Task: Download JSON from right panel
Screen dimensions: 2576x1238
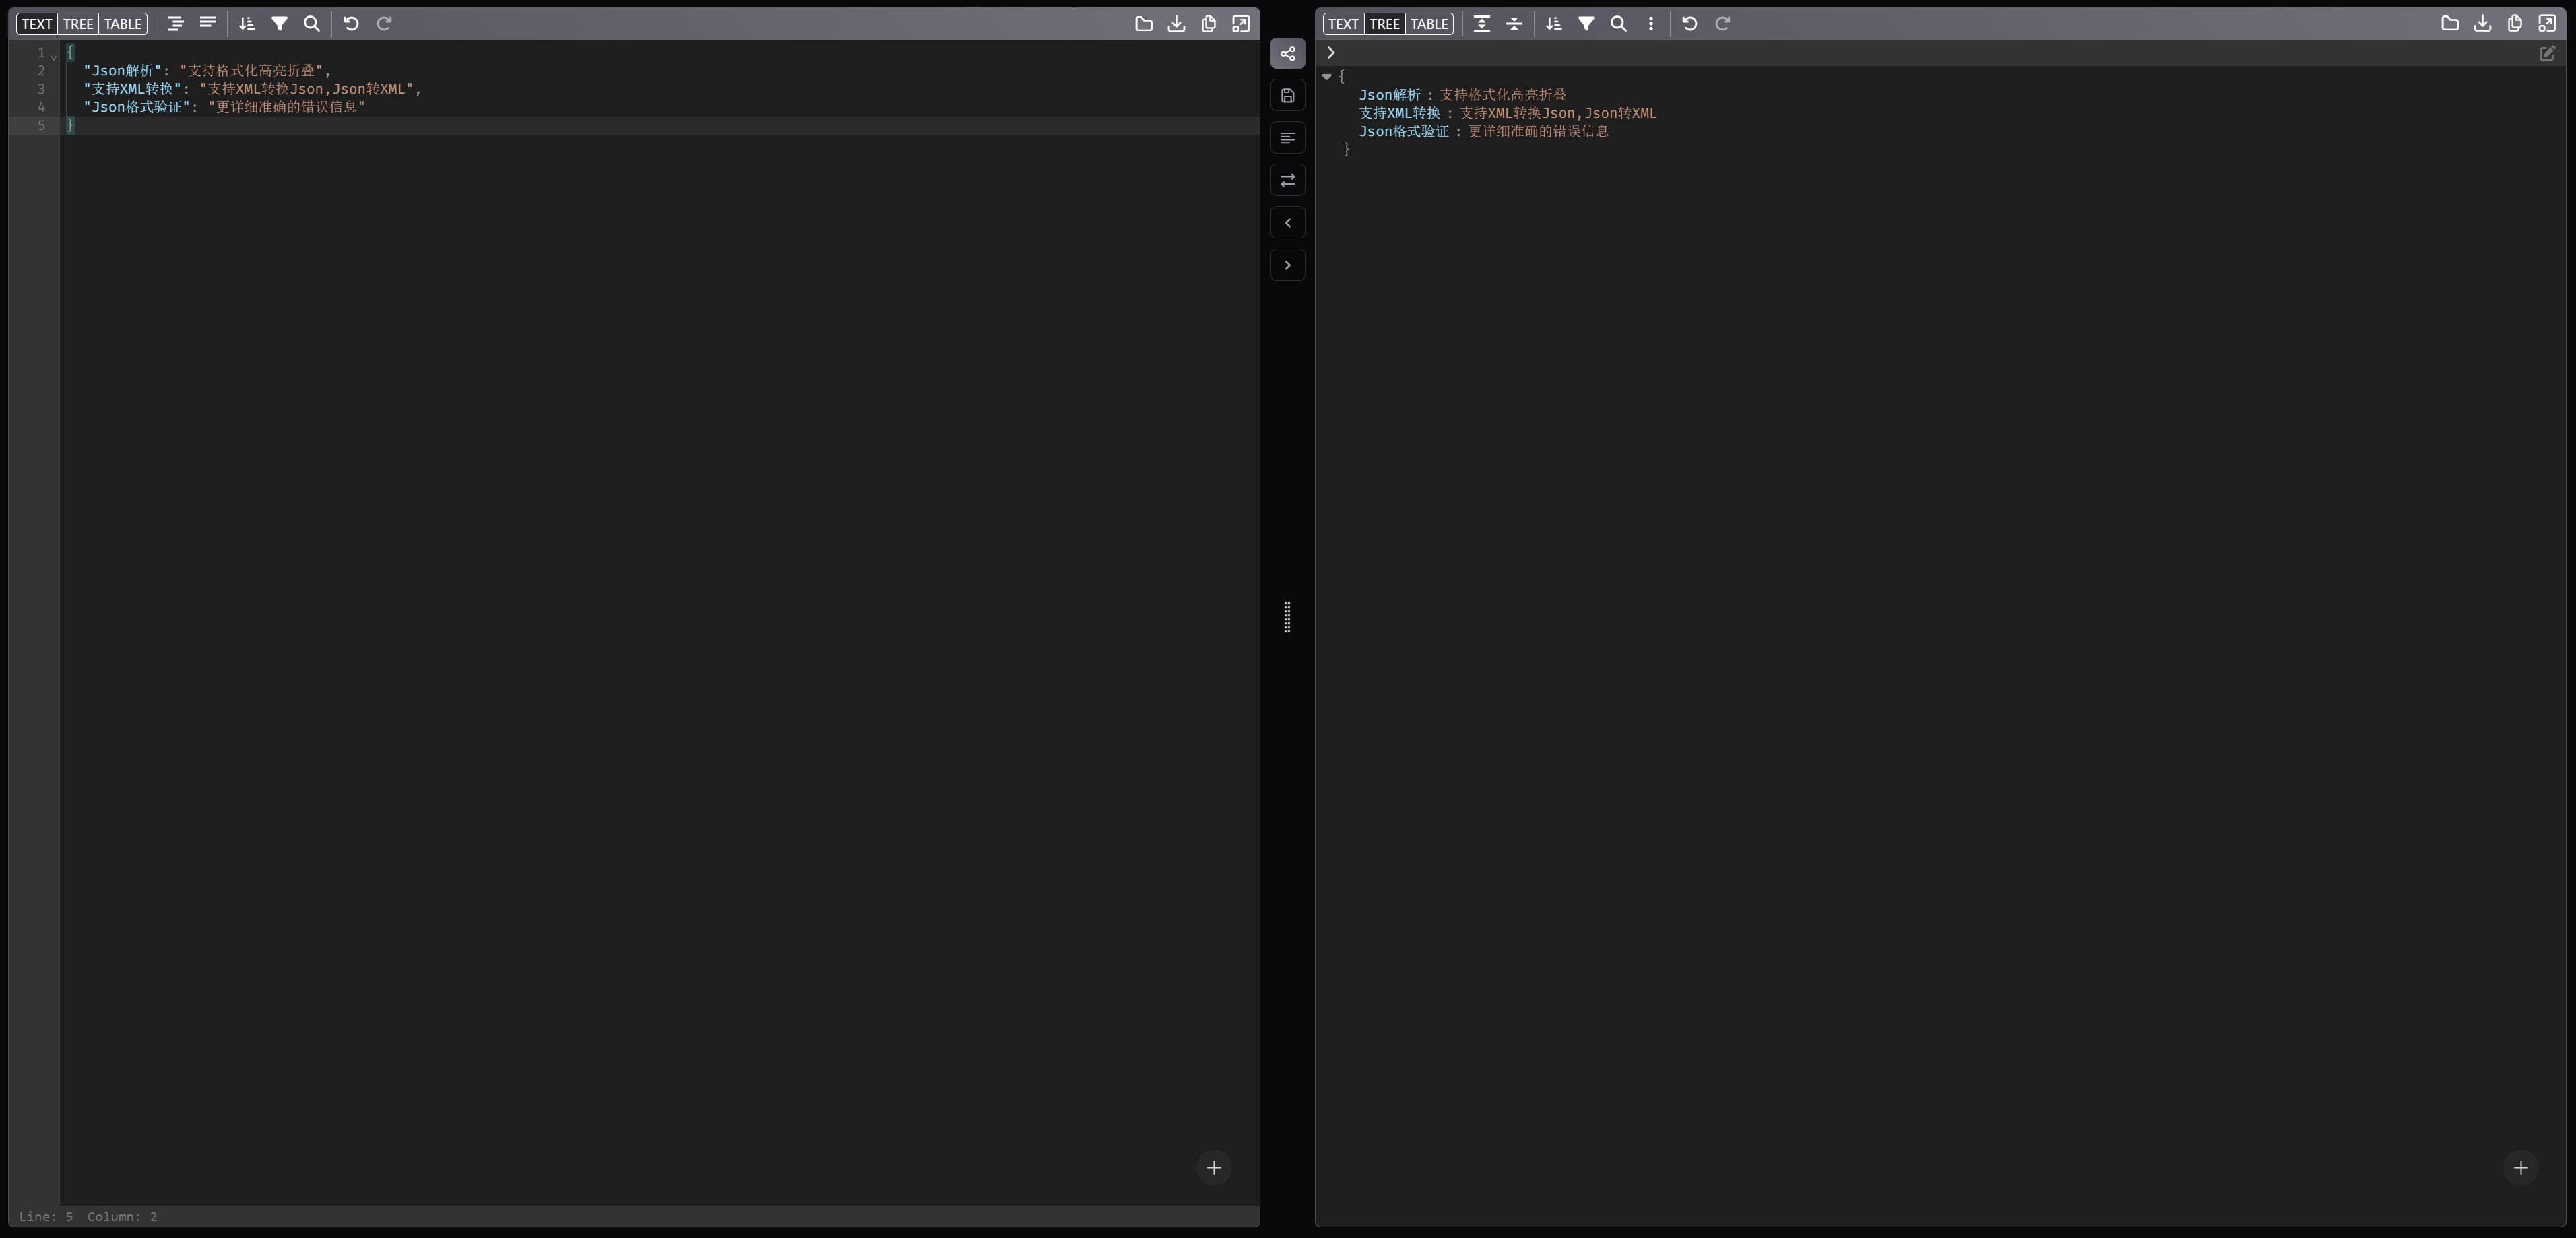Action: click(2483, 24)
